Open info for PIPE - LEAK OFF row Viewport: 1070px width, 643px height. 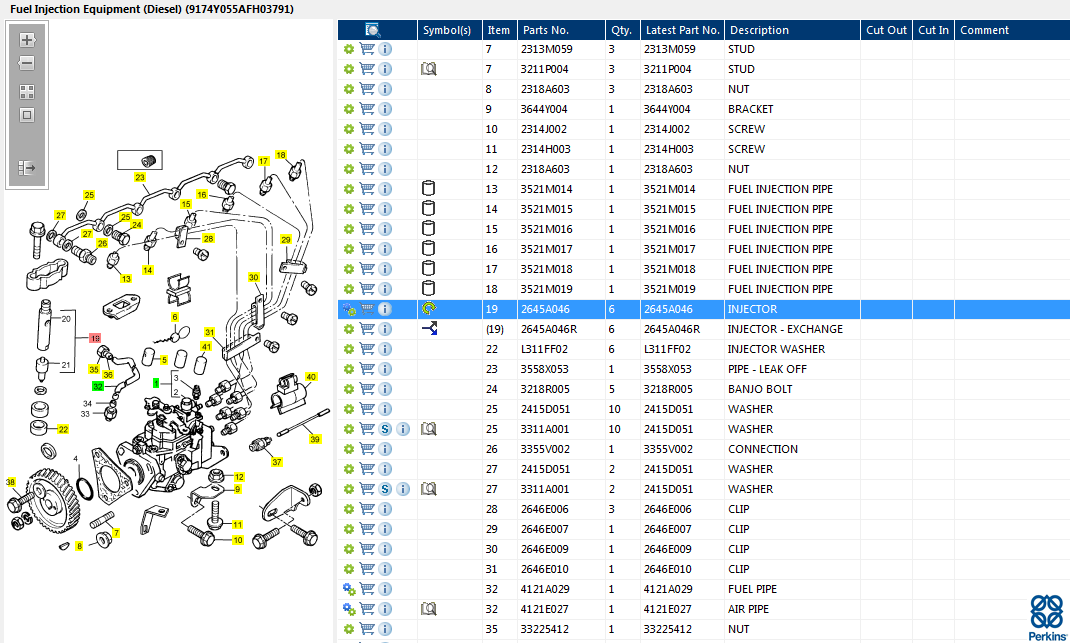[385, 369]
